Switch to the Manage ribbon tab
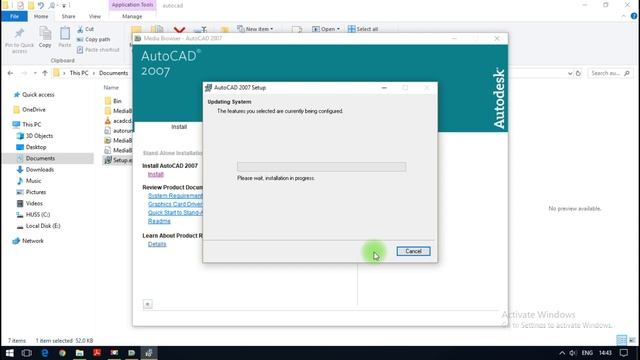640x360 pixels. [132, 16]
